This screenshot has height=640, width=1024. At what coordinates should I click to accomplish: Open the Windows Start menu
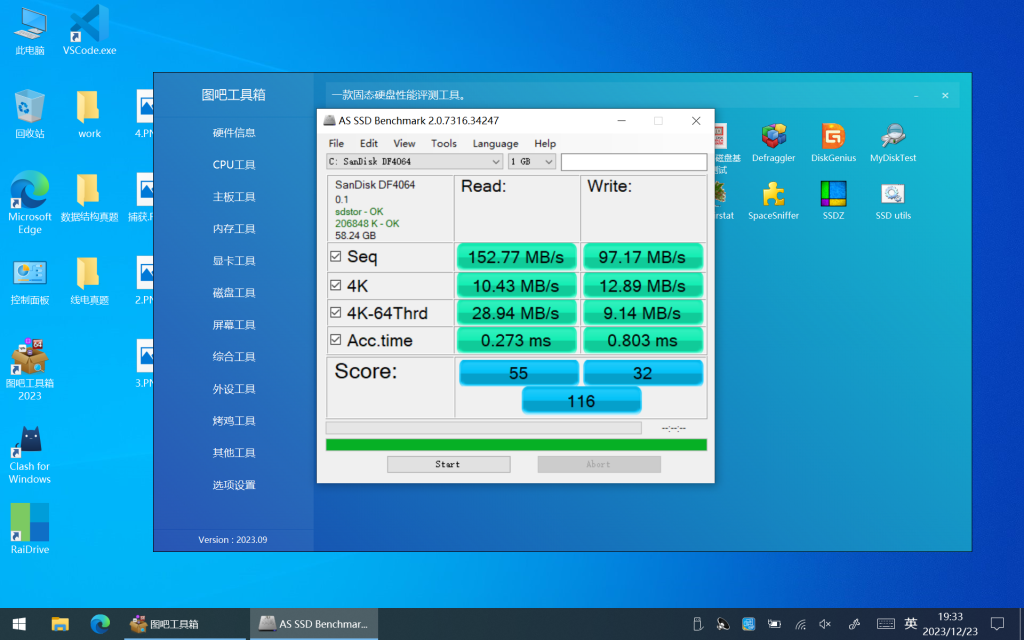[19, 624]
